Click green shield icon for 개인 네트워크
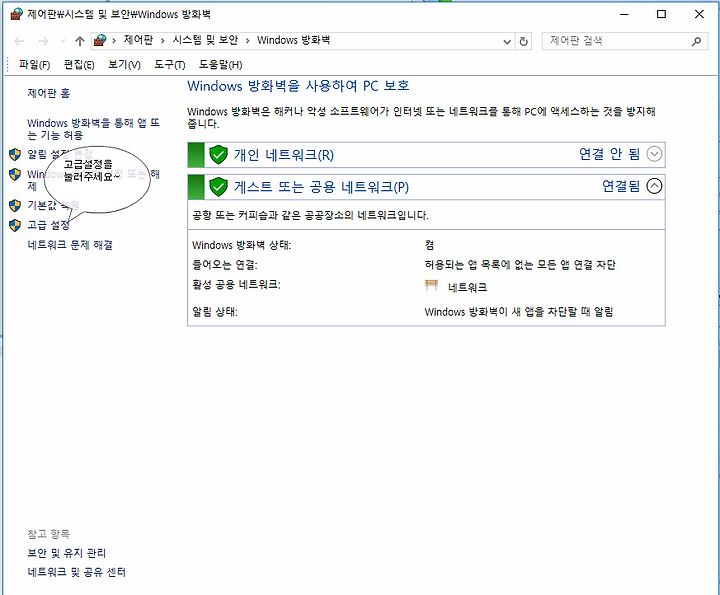 pos(219,155)
